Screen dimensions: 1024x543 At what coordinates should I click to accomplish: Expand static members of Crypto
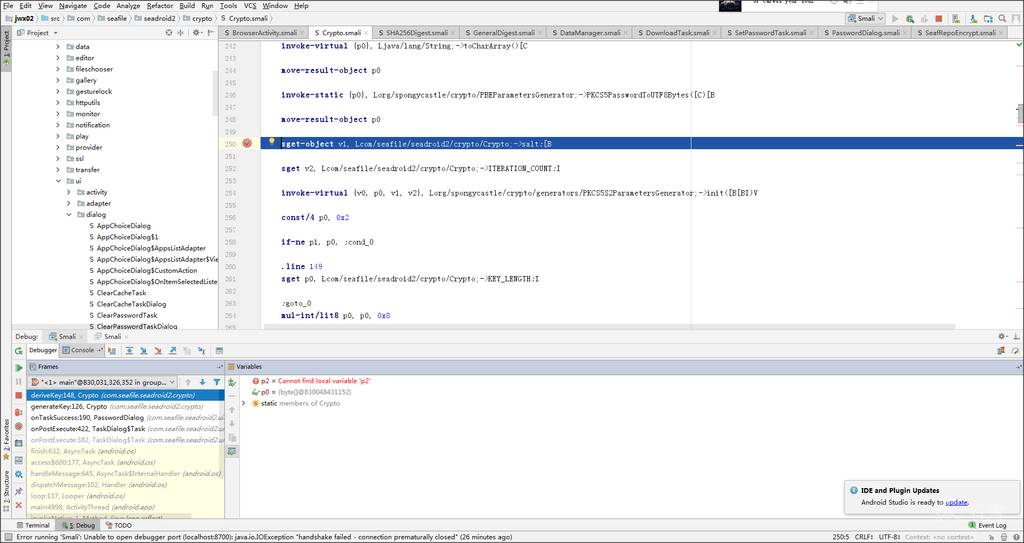pyautogui.click(x=243, y=403)
